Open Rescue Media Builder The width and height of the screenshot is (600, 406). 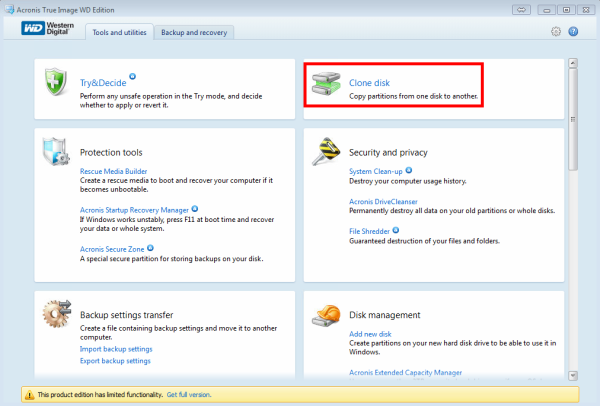click(x=113, y=171)
